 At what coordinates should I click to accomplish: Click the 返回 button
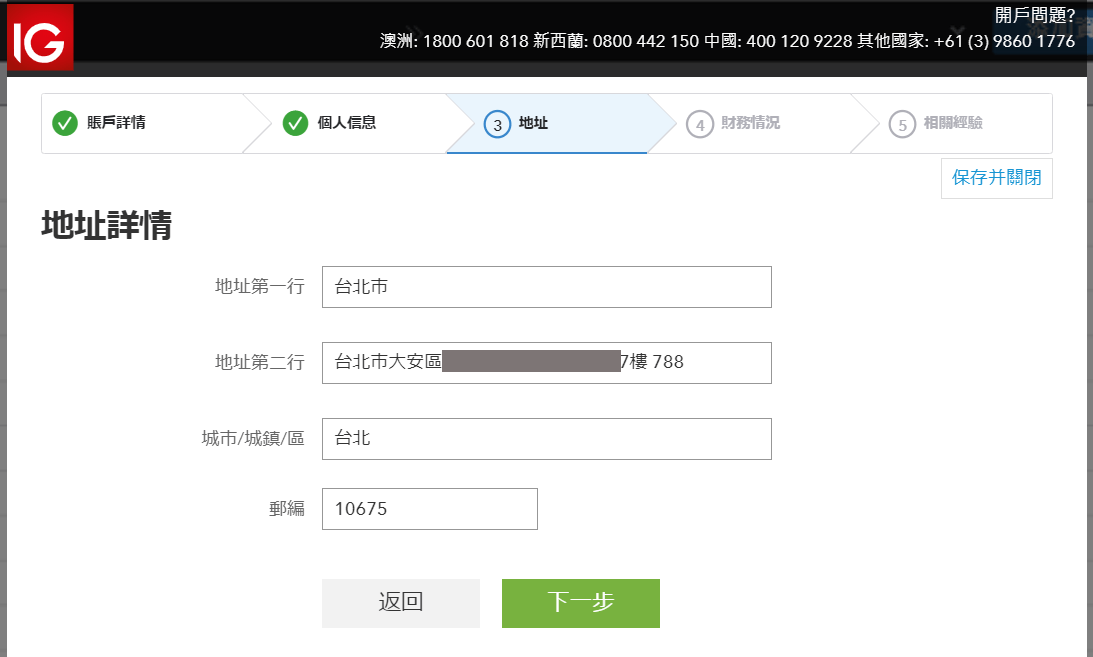(x=400, y=603)
